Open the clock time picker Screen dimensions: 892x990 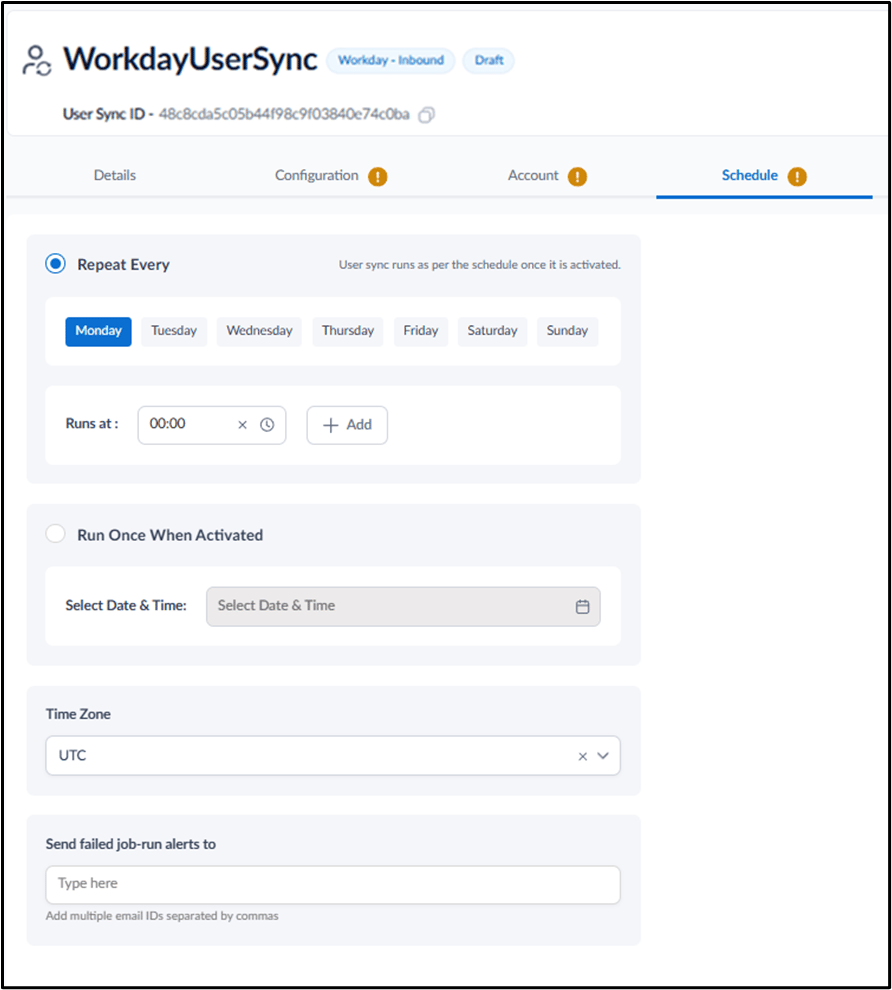[267, 425]
